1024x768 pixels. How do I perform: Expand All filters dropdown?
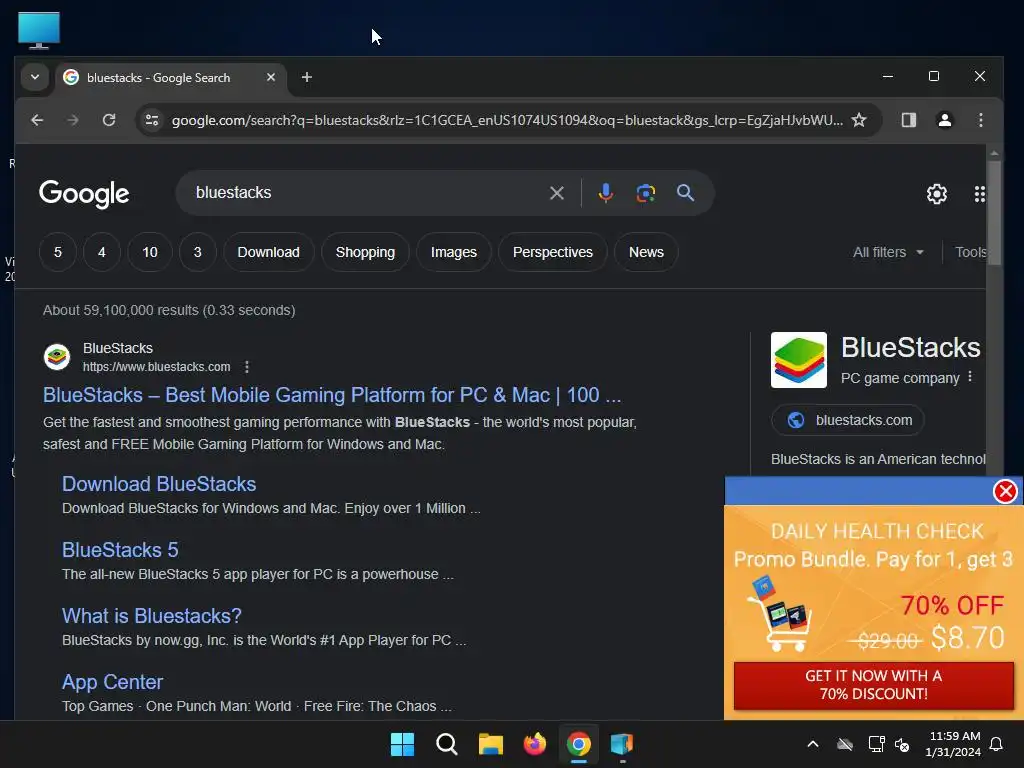coord(888,252)
